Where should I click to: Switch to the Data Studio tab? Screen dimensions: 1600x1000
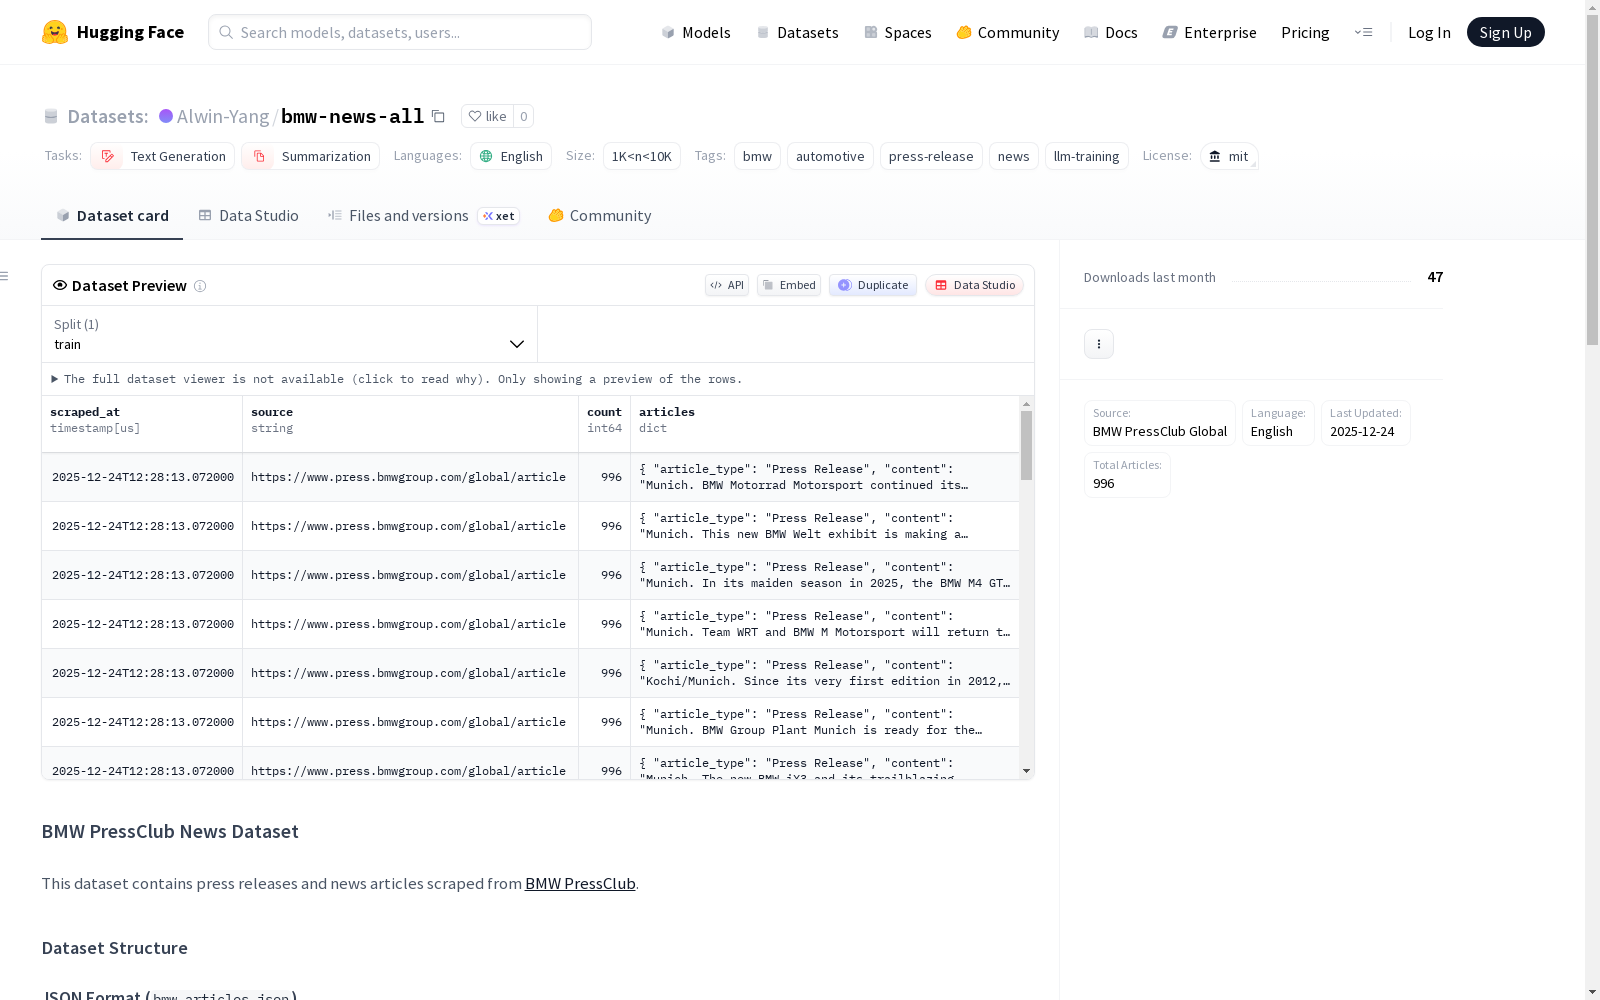pos(249,216)
